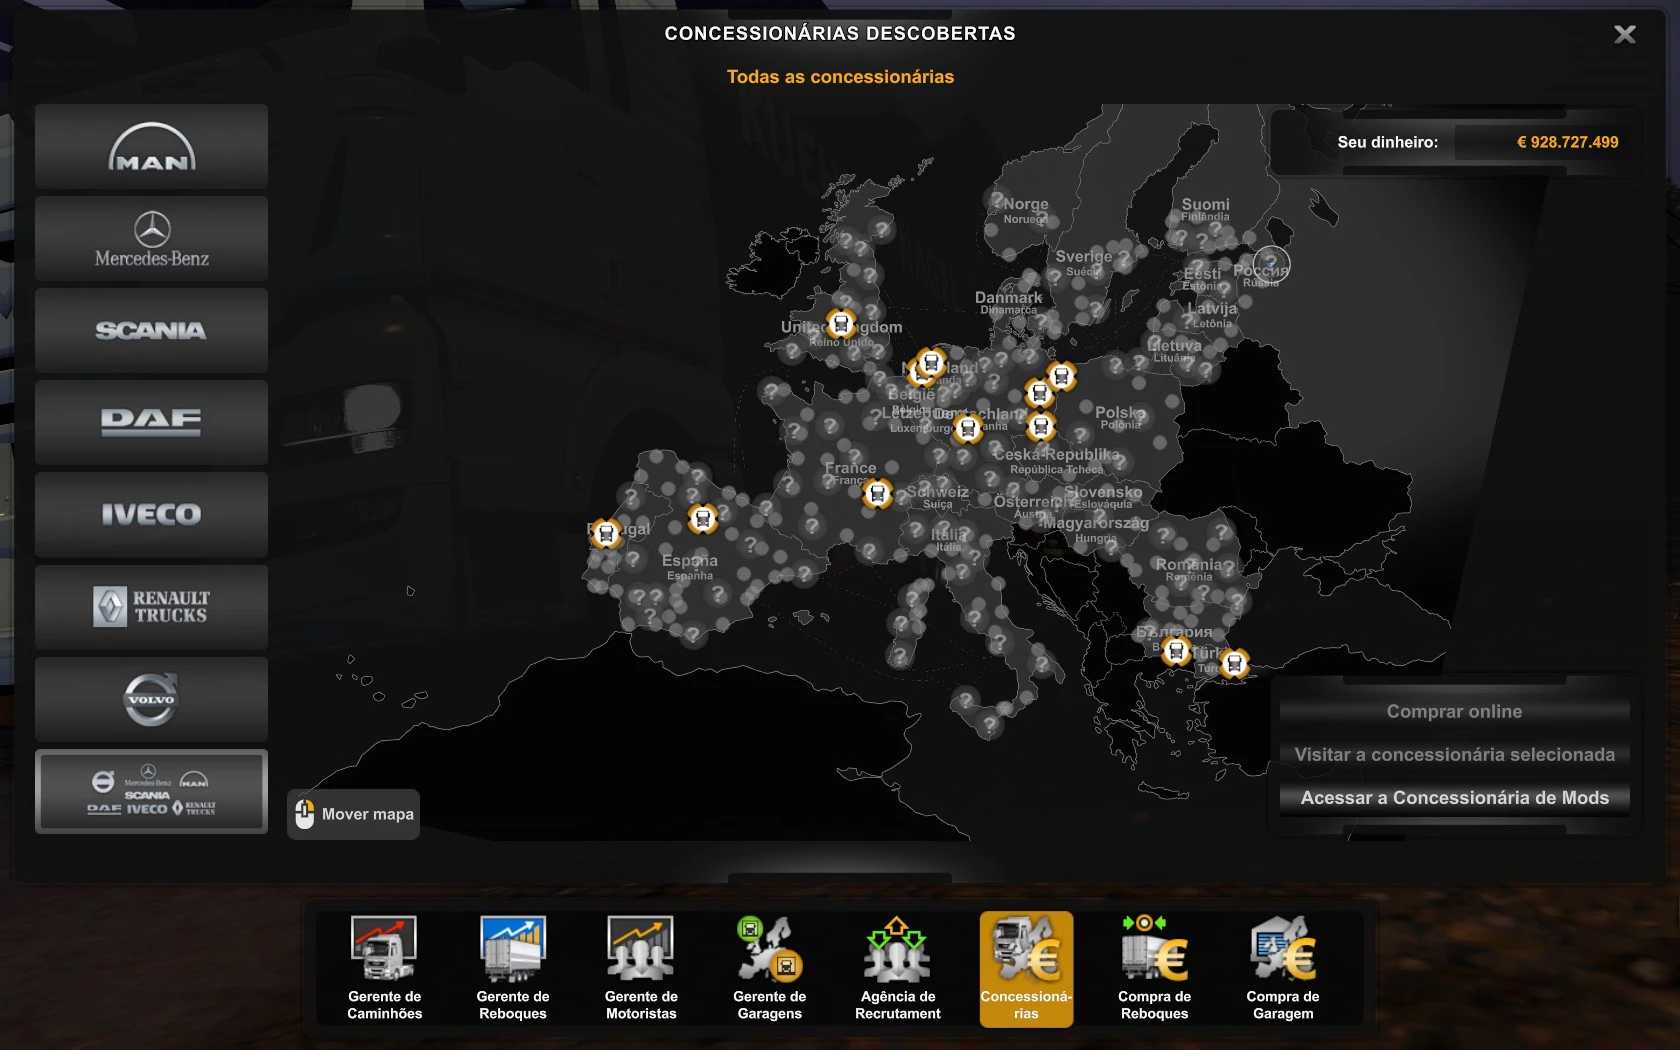Open Gerente de Caminhões

pos(385,967)
